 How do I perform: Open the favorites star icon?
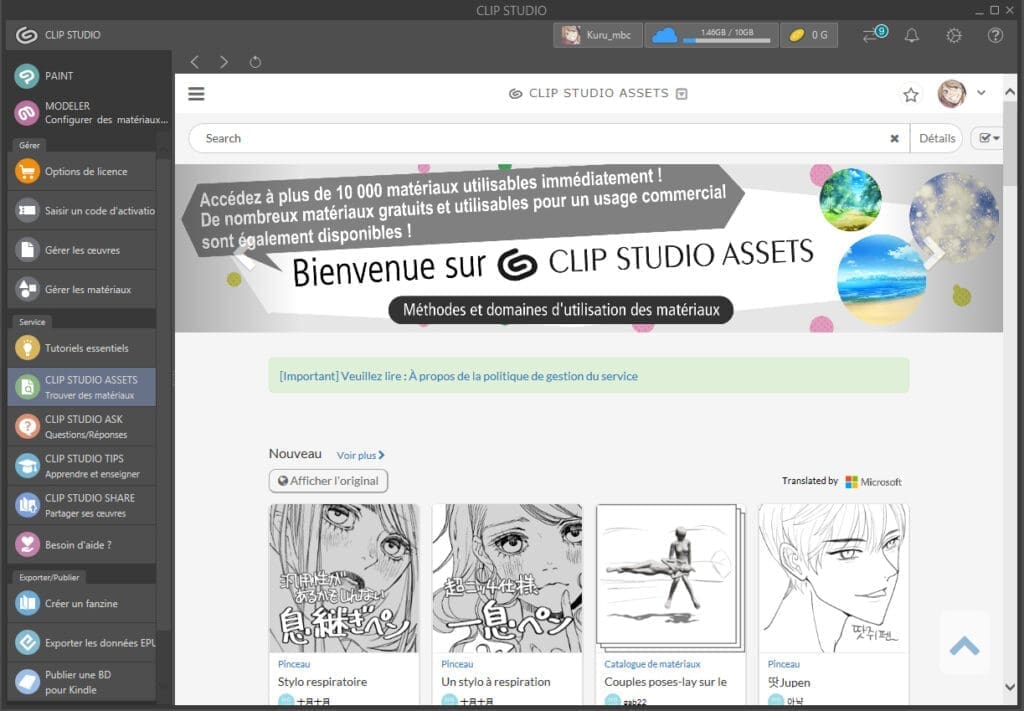(x=910, y=95)
